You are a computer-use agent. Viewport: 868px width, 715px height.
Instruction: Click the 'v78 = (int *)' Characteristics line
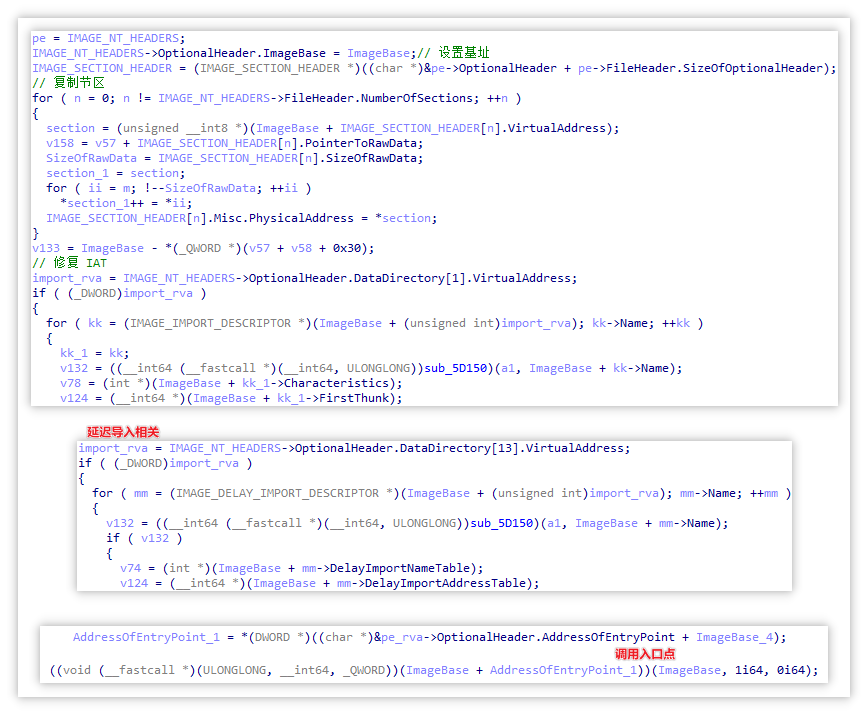231,383
